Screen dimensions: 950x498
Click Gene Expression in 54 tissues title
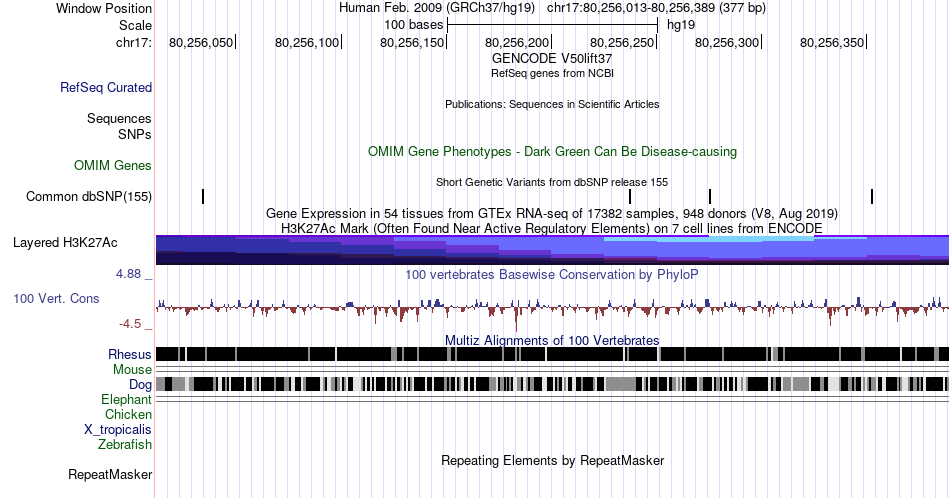point(552,213)
